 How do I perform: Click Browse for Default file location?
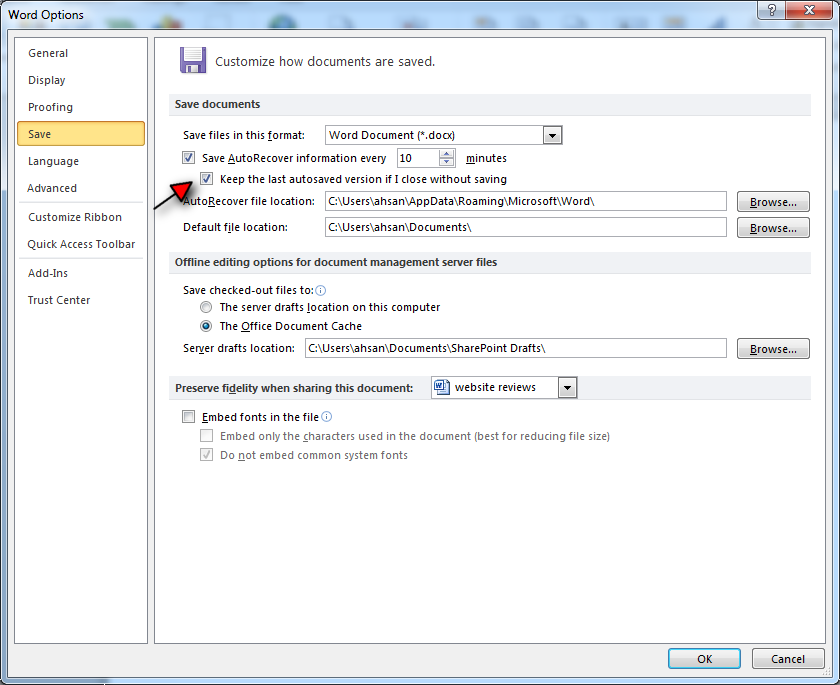[x=773, y=228]
